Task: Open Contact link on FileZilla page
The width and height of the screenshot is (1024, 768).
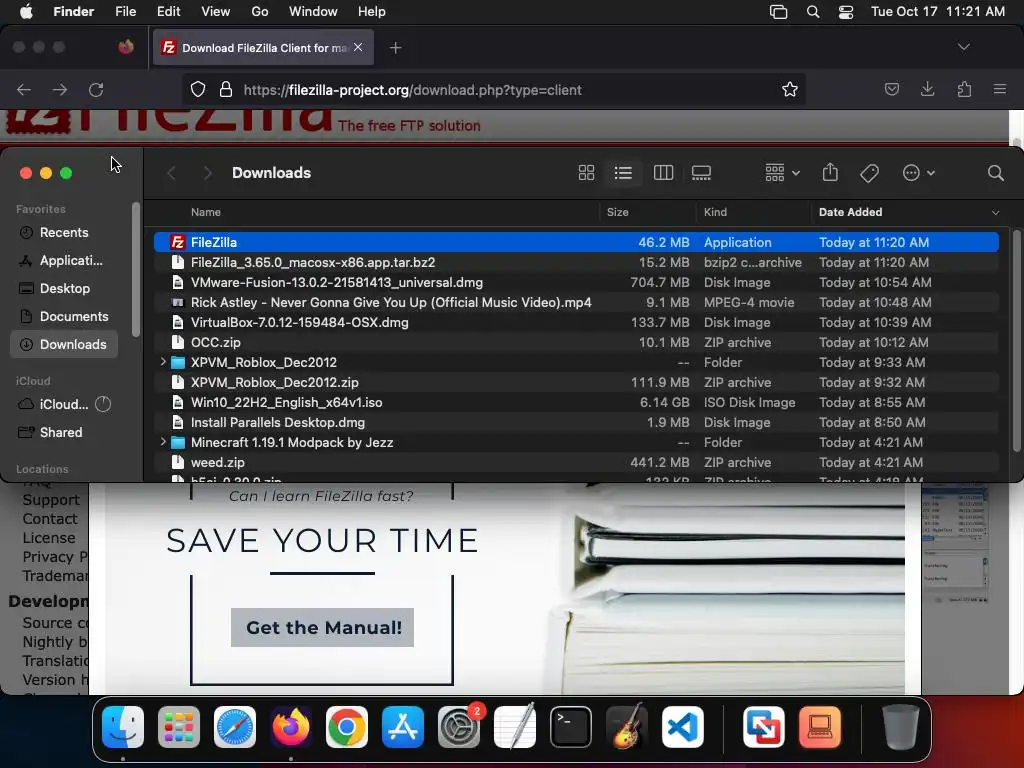Action: coord(50,519)
